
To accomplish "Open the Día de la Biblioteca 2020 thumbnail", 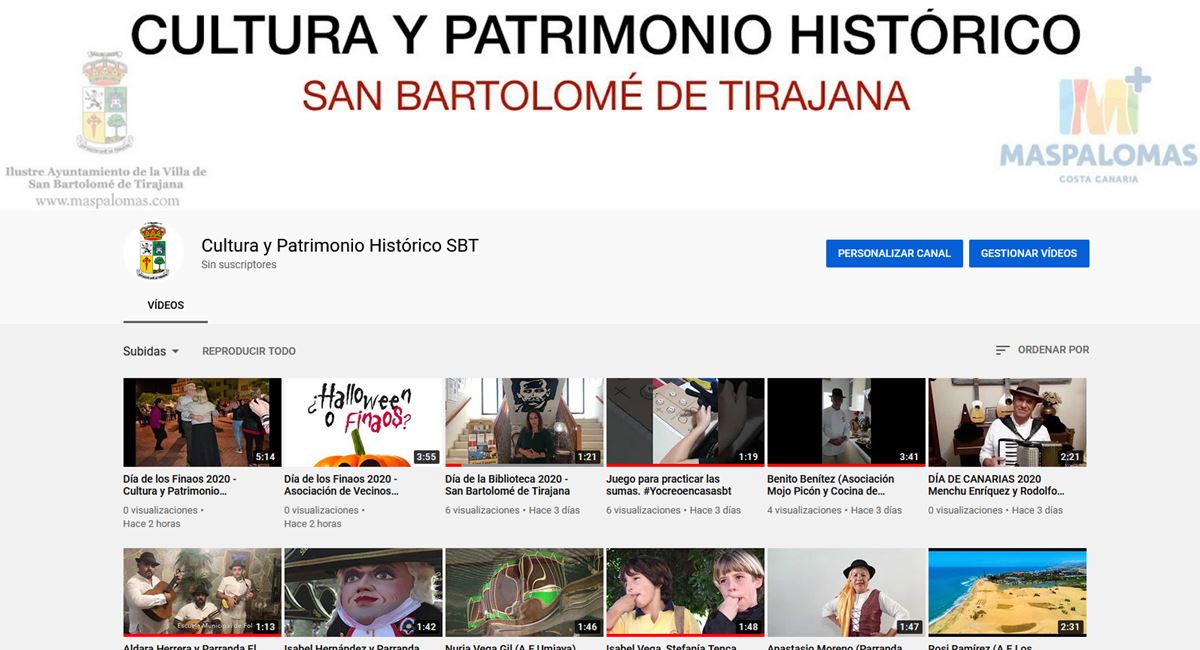I will coord(524,422).
